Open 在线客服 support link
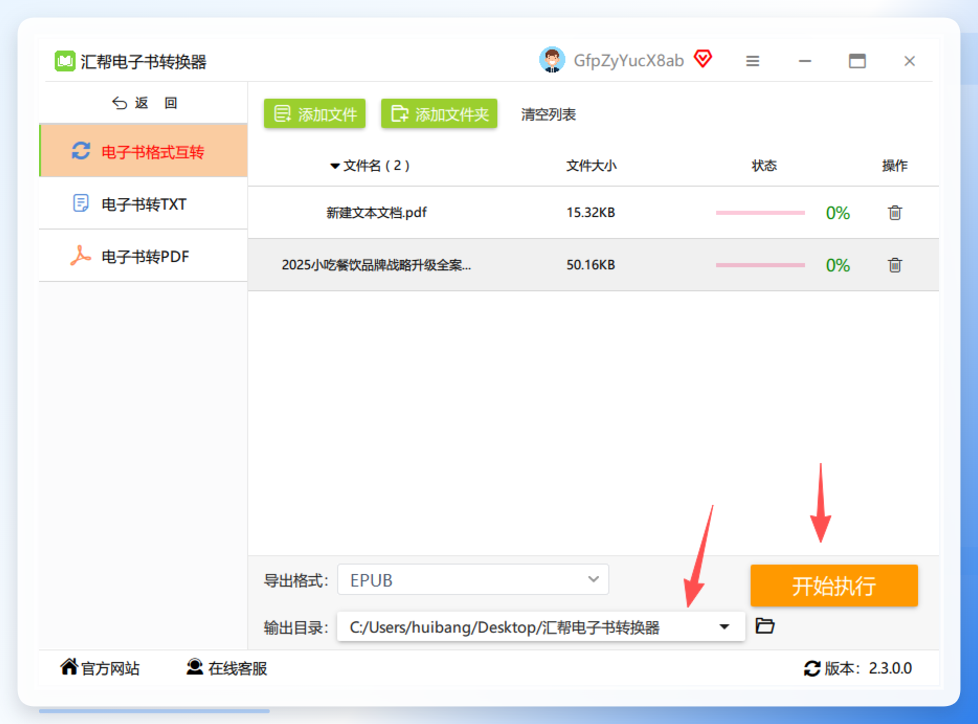 [226, 668]
